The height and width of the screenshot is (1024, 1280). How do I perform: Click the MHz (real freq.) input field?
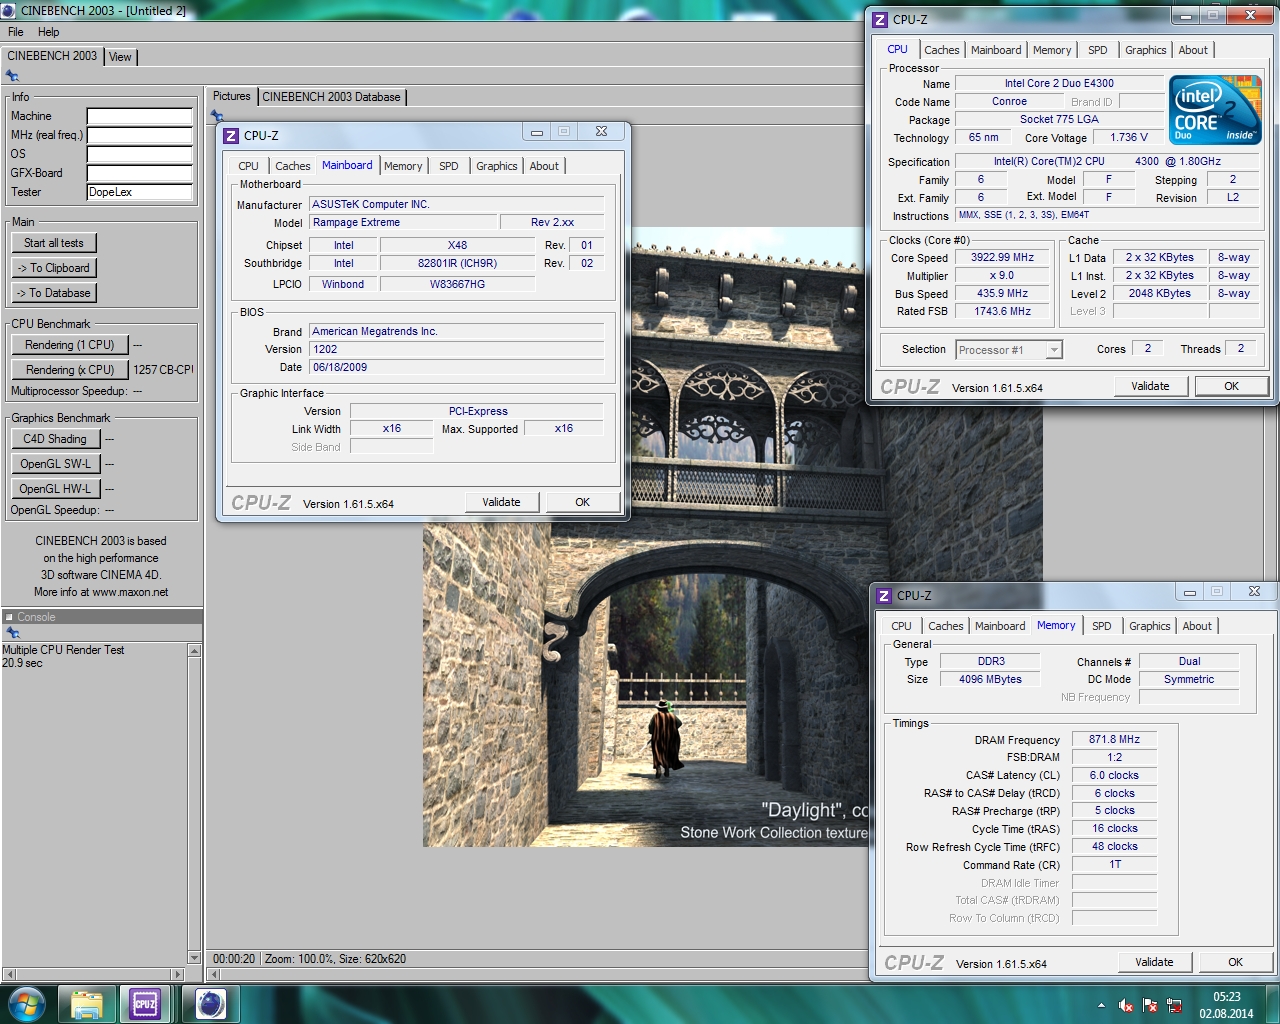(139, 135)
